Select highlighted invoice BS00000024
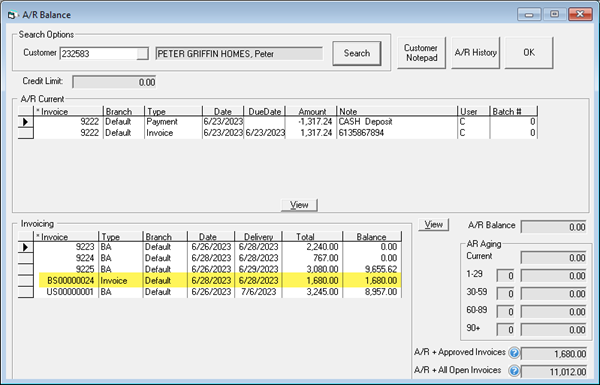 point(66,281)
